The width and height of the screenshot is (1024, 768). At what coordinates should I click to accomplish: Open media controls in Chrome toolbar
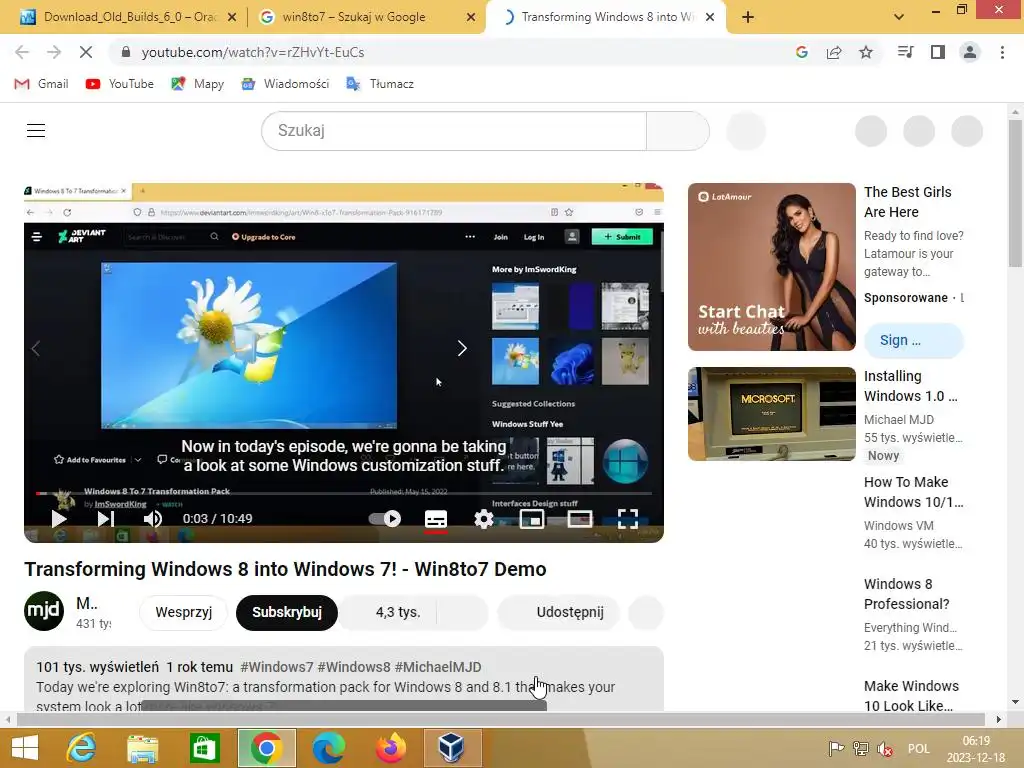905,52
